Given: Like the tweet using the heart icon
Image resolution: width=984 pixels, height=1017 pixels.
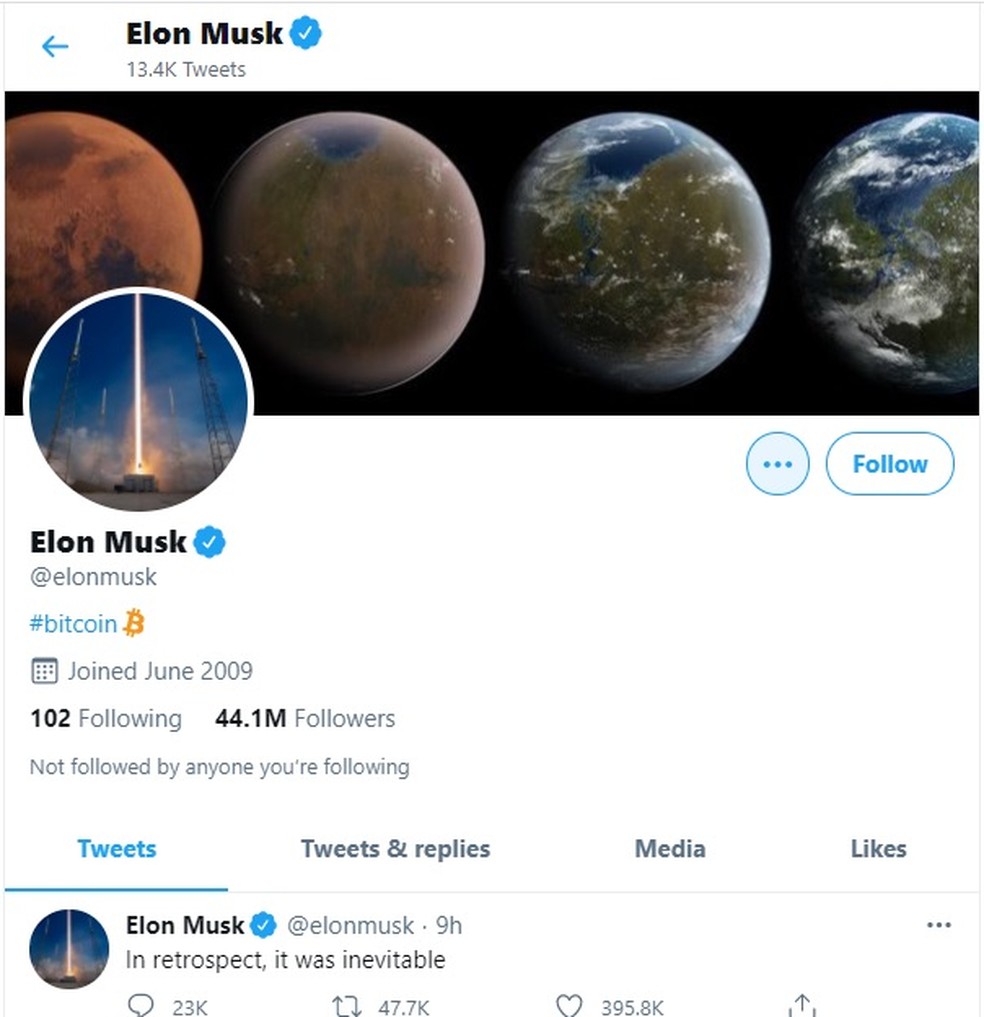Looking at the screenshot, I should click(x=569, y=1005).
